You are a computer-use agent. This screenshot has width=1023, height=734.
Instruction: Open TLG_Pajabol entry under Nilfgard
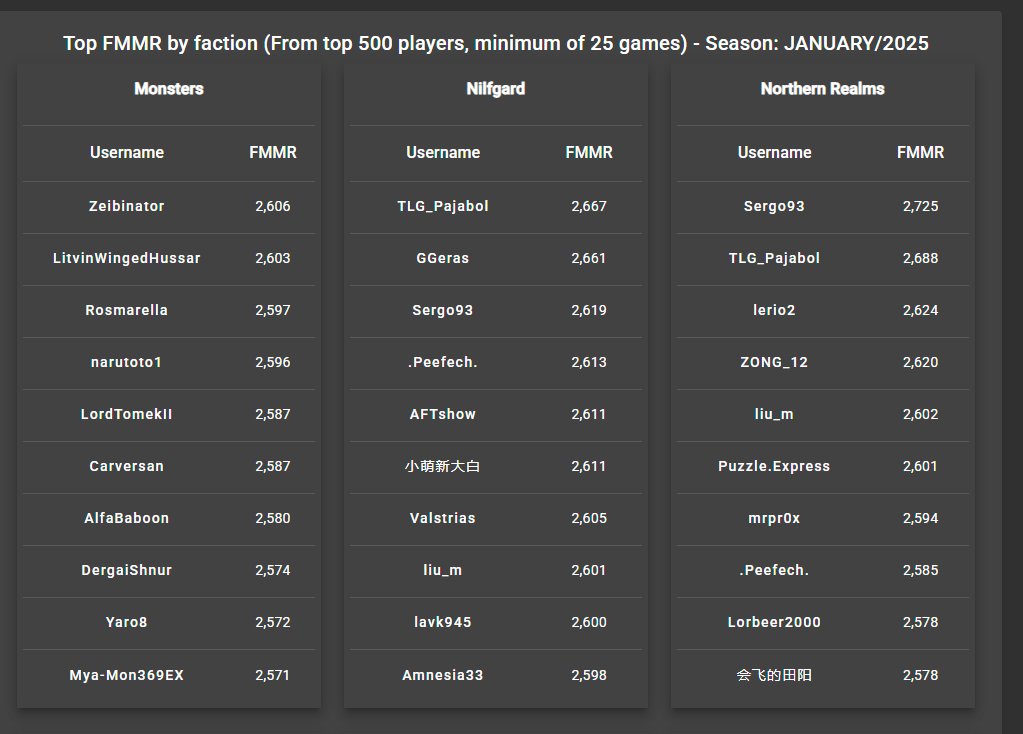click(x=443, y=206)
